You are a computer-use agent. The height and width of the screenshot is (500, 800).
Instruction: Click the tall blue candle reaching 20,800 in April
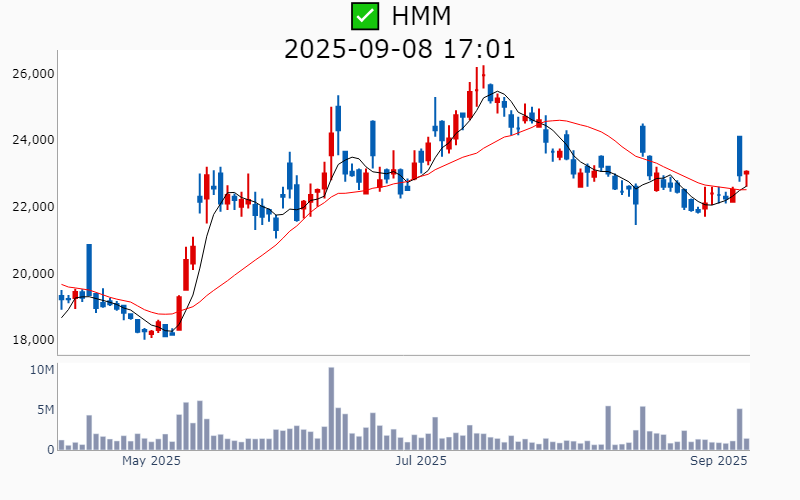(89, 270)
